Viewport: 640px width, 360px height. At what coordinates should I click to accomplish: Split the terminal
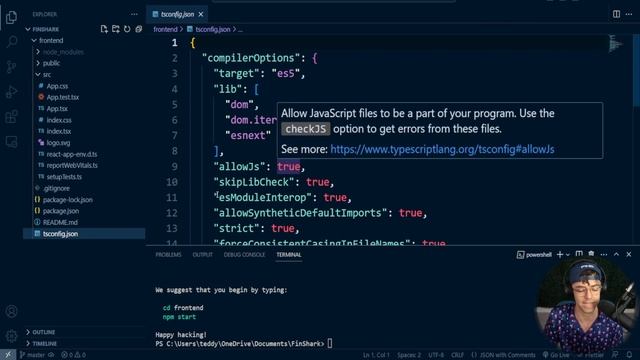click(579, 254)
